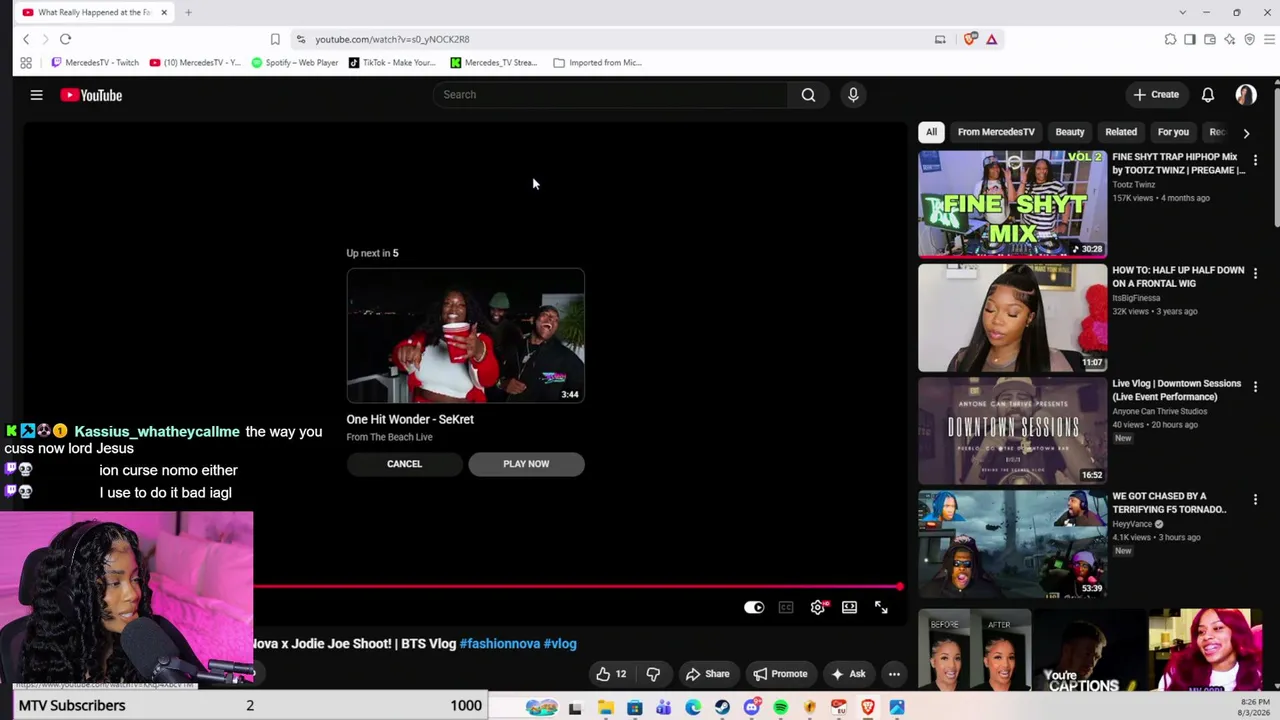Image resolution: width=1280 pixels, height=720 pixels.
Task: Expand the Create menu
Action: click(x=1156, y=95)
